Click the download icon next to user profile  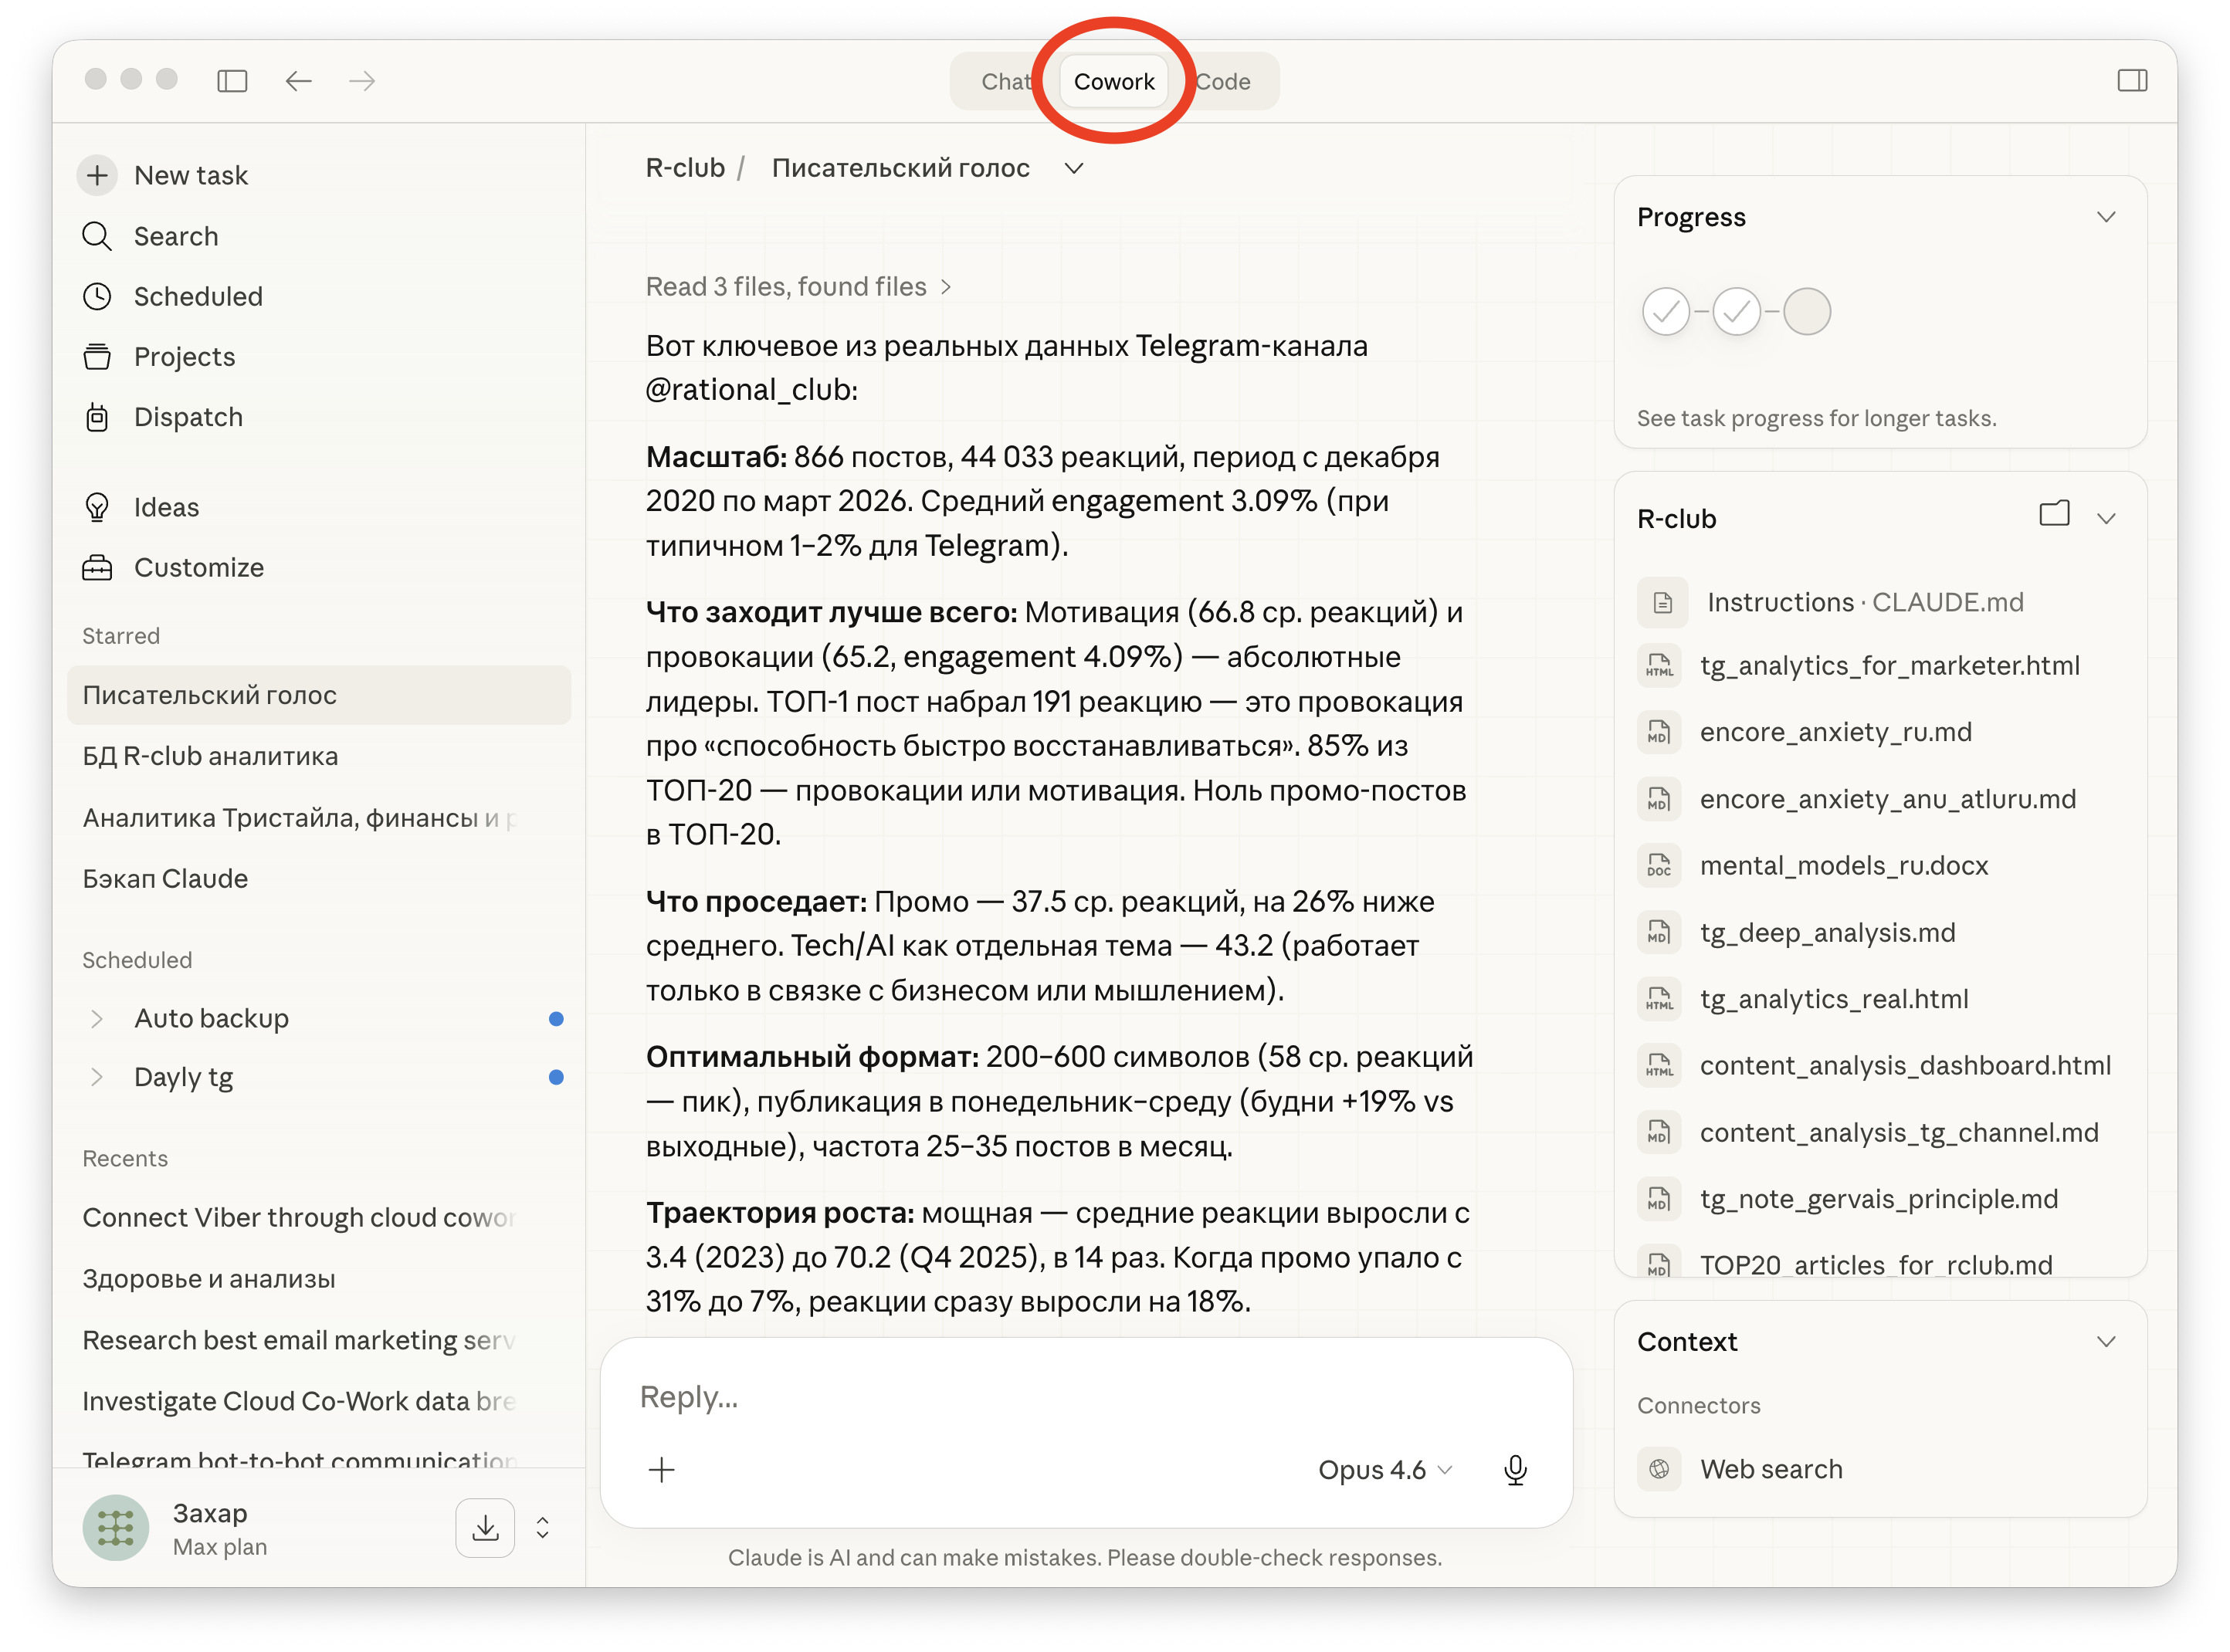coord(485,1527)
